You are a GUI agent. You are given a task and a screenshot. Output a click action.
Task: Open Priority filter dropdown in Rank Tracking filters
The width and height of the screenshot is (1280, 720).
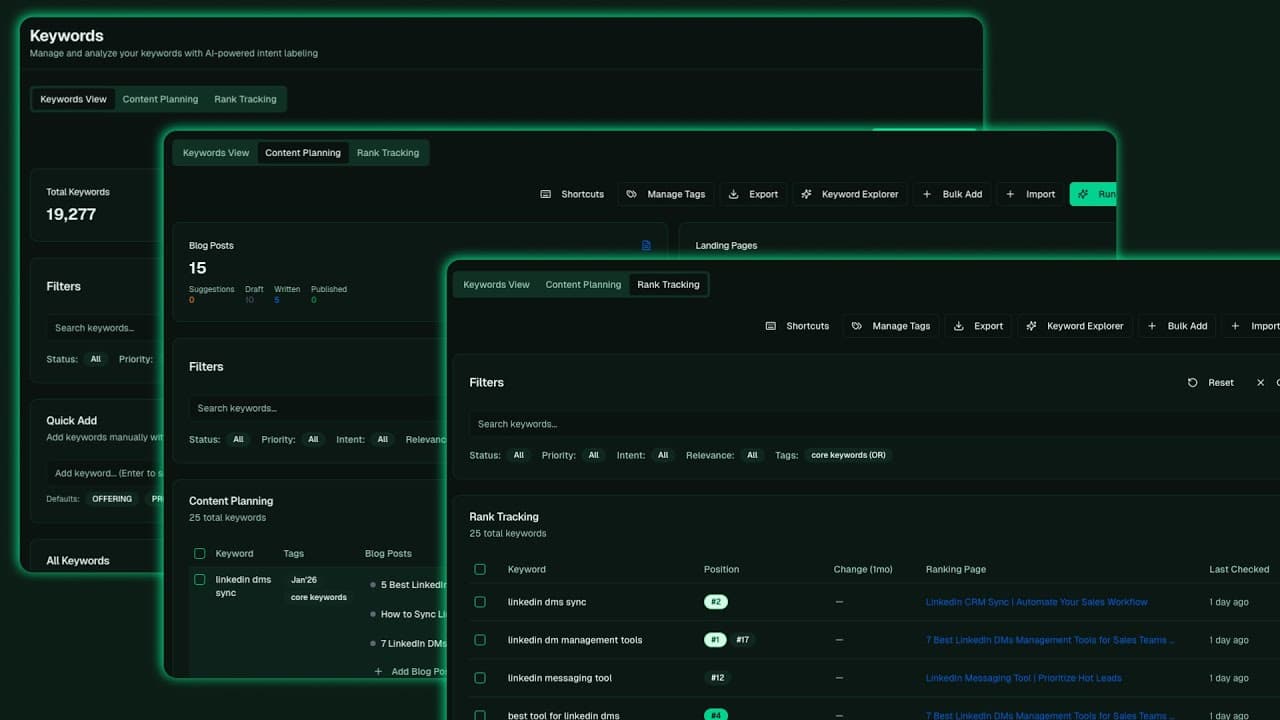click(593, 455)
